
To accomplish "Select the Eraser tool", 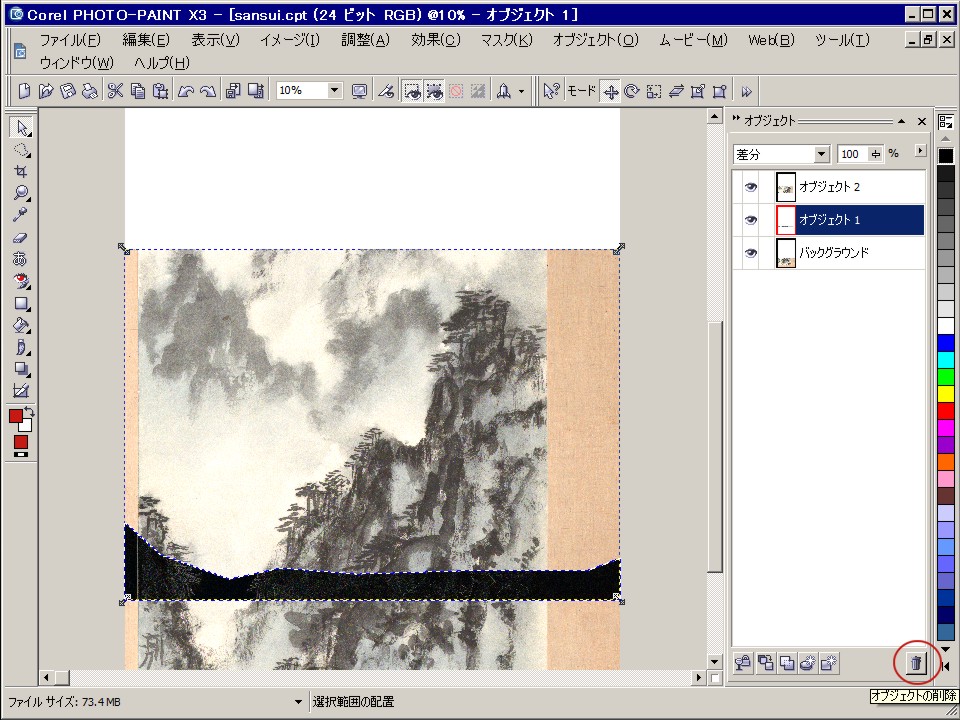I will (21, 237).
